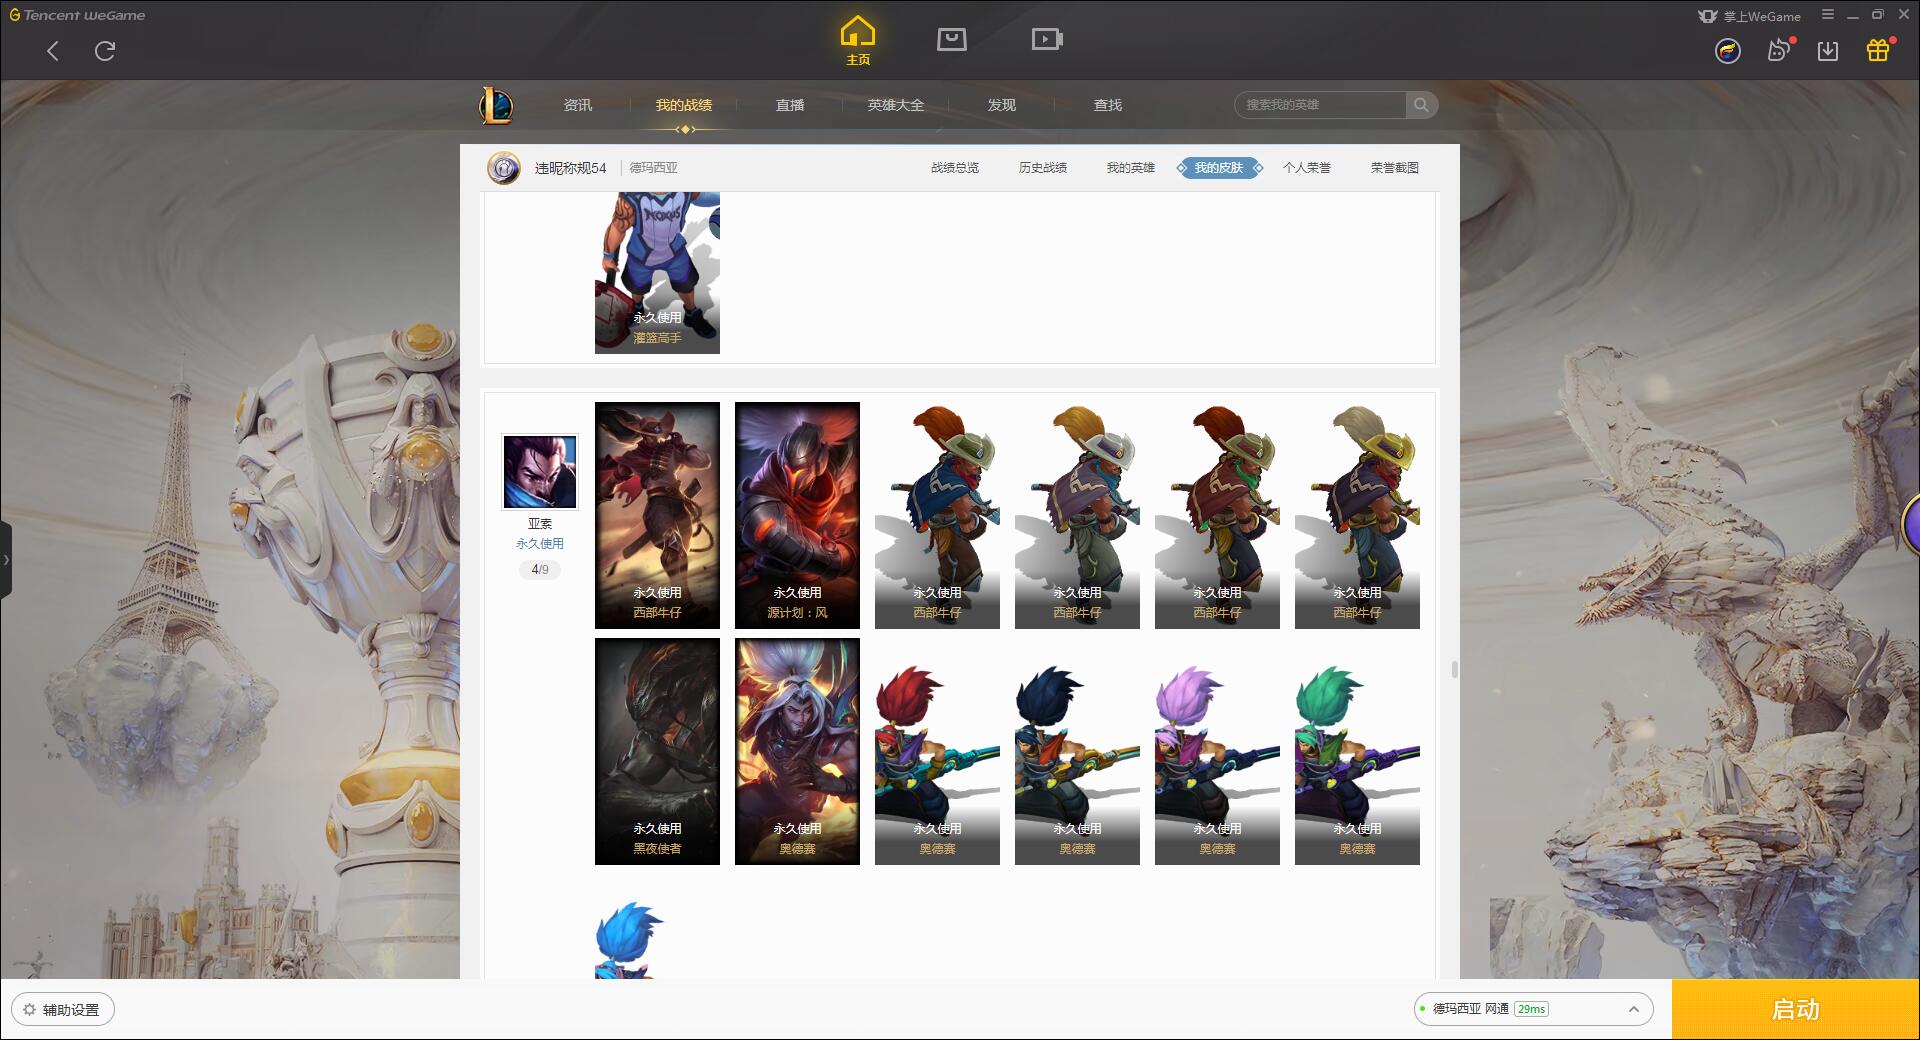
Task: Click the 4/9 skin count badge
Action: [x=540, y=570]
